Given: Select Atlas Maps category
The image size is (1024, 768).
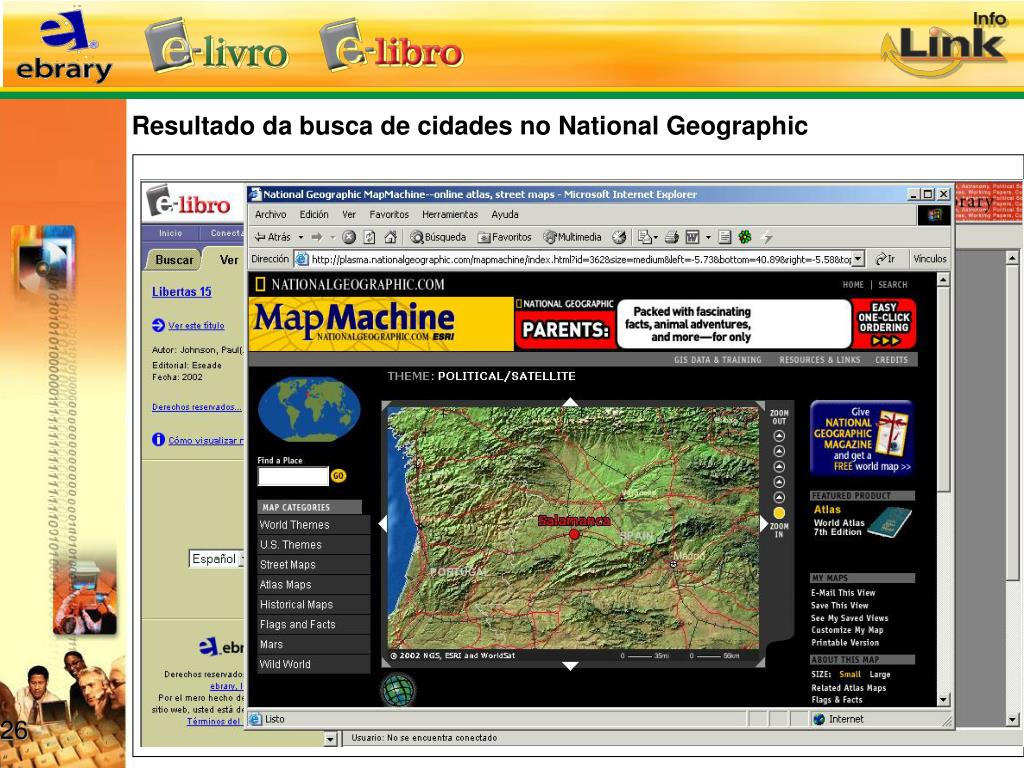Looking at the screenshot, I should pyautogui.click(x=314, y=584).
